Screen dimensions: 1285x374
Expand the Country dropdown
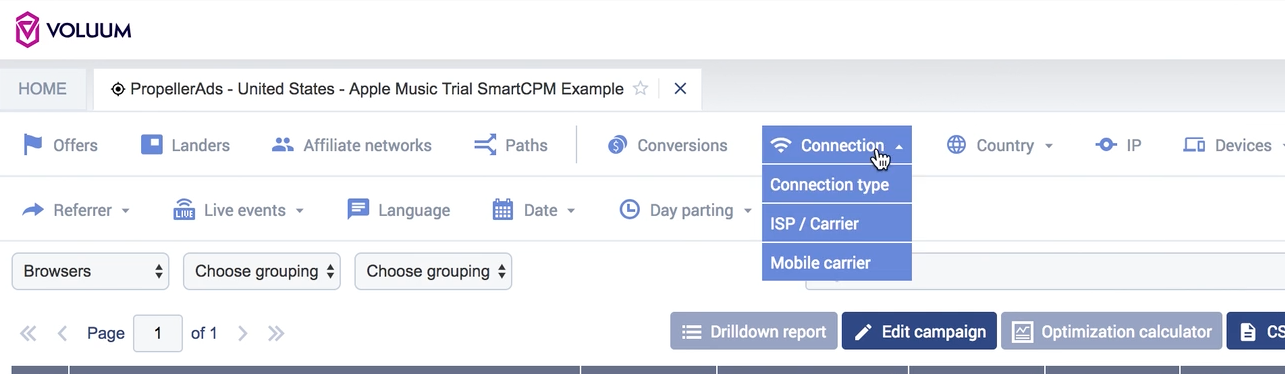coord(1000,145)
